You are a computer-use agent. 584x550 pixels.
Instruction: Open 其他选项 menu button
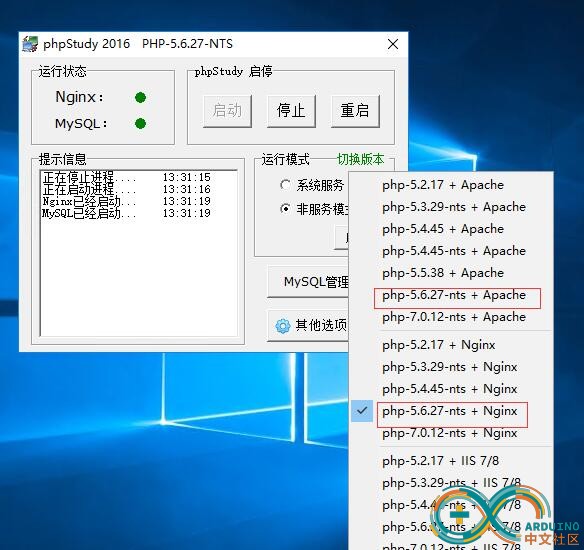pyautogui.click(x=308, y=326)
